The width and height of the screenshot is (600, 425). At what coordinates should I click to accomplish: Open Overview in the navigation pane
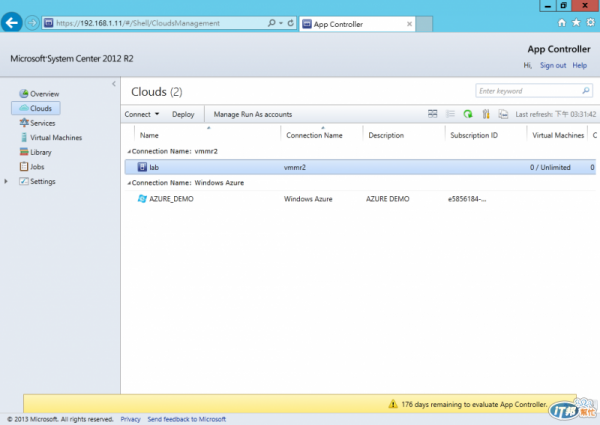(x=39, y=94)
